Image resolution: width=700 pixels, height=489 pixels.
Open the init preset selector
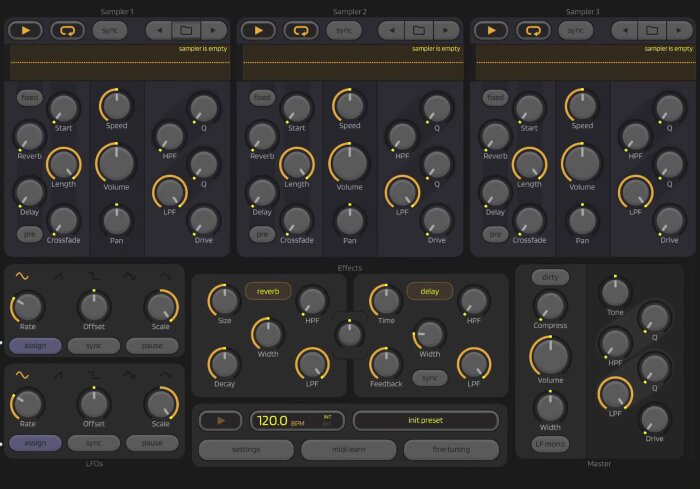pos(425,421)
